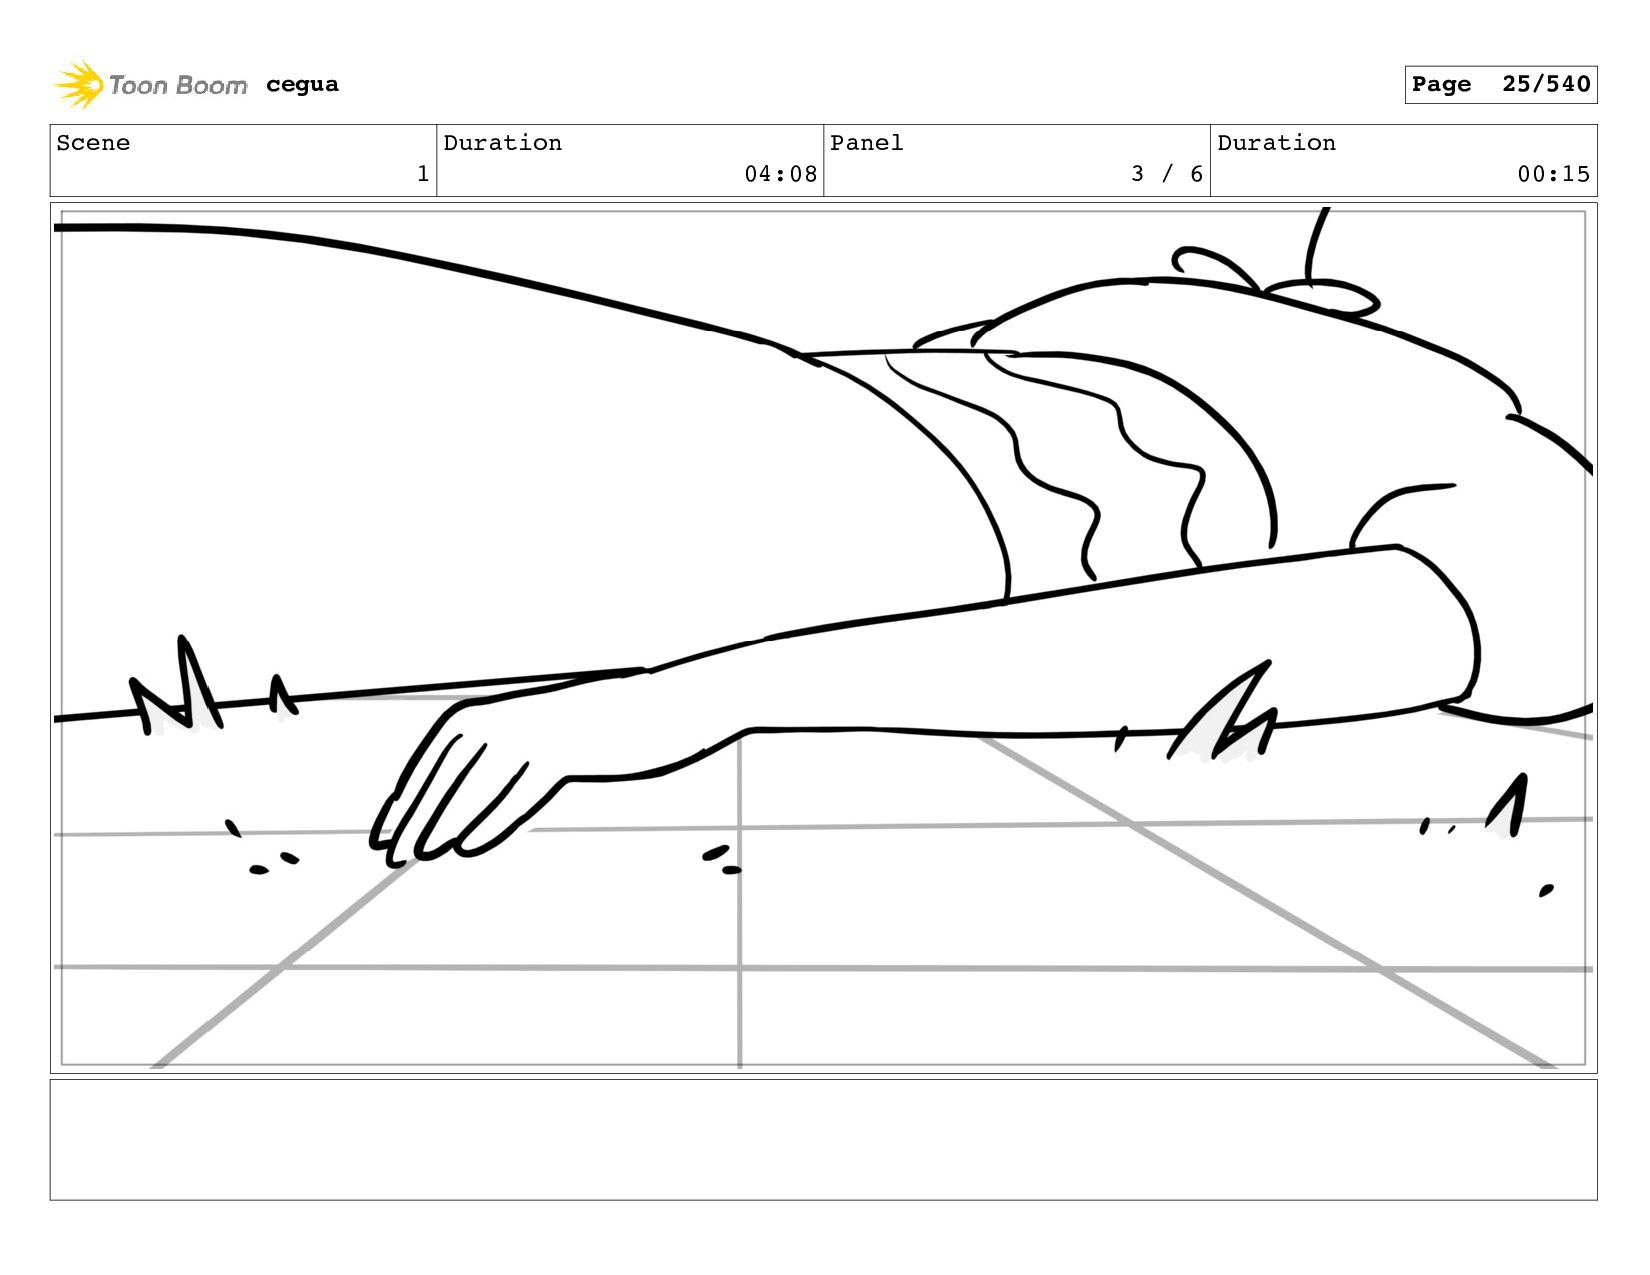Click the panel count '3 / 6'
The width and height of the screenshot is (1650, 1275).
1167,174
